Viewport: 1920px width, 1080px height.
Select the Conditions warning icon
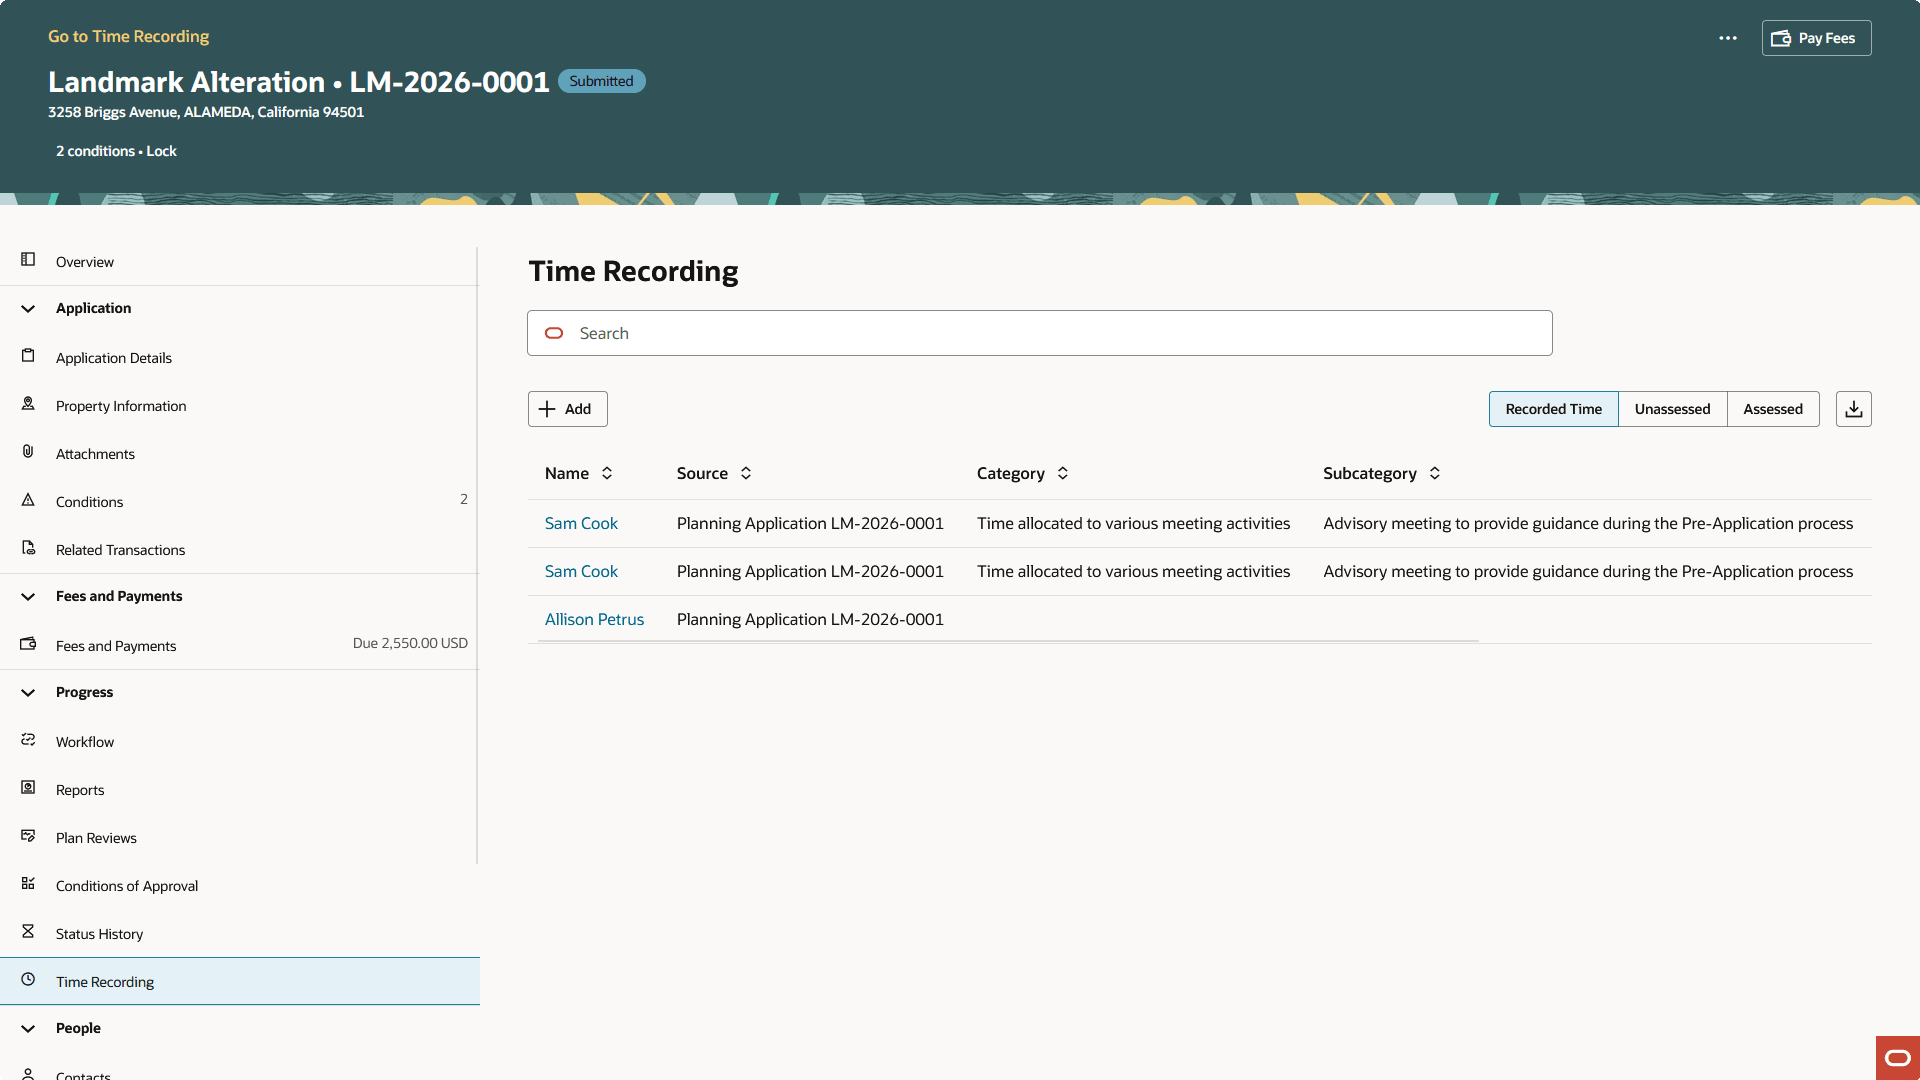(27, 499)
